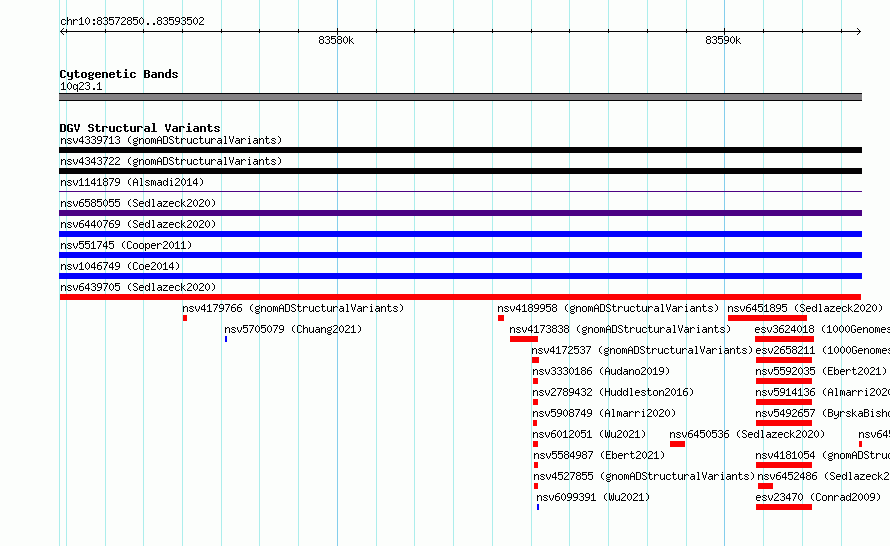Click the red bar beneath nsv6450536
The width and height of the screenshot is (890, 546).
pyautogui.click(x=677, y=444)
